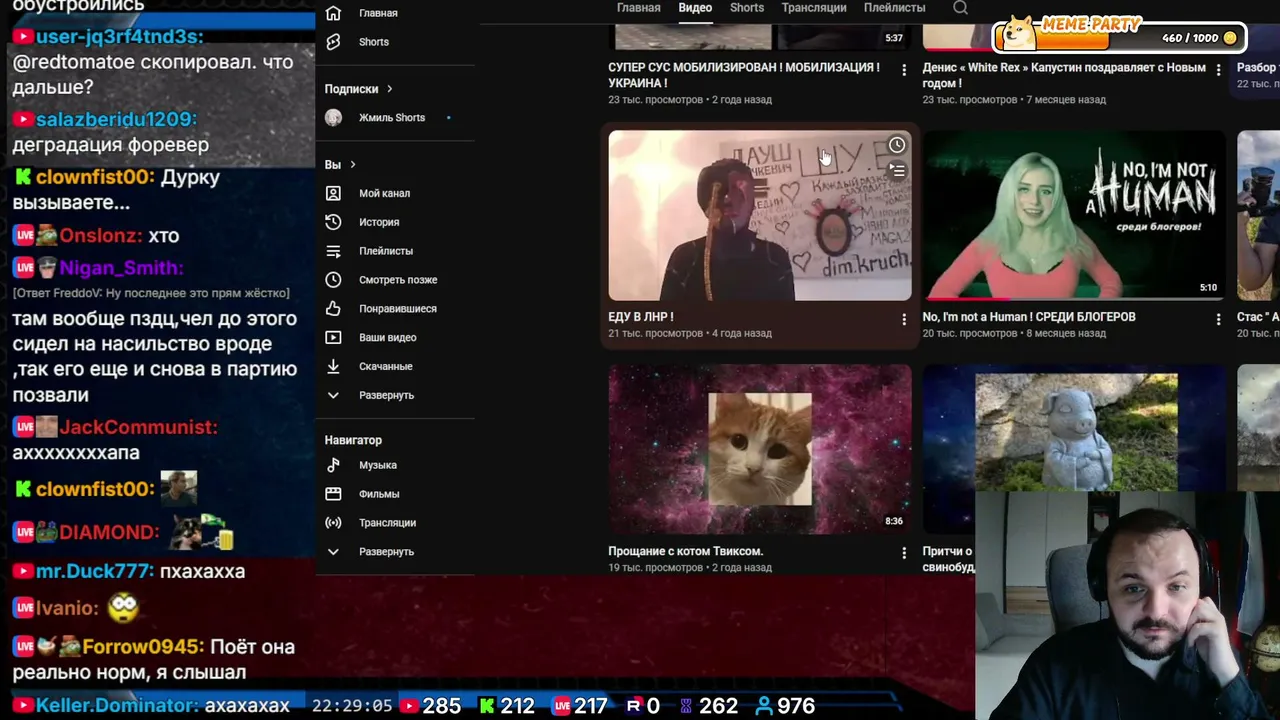Open three-dot menu for Денис White Rex video
Screen dimensions: 1280x720
(1218, 70)
